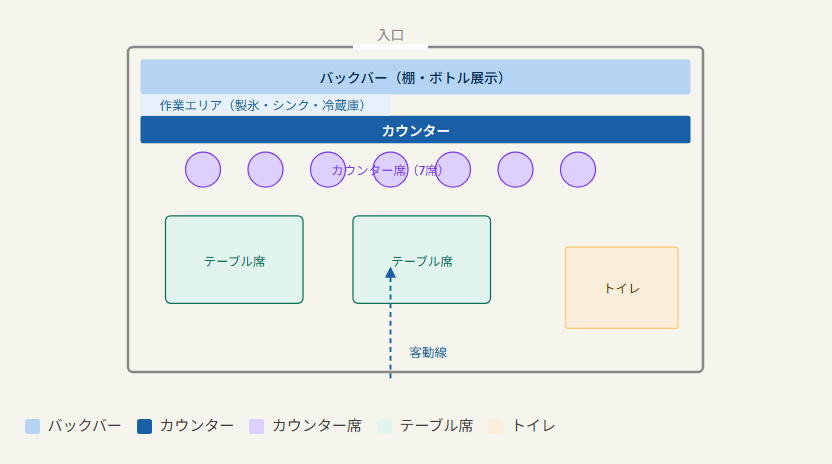Click the purple カウンター席 legend swatch
This screenshot has height=464, width=832.
tap(256, 426)
